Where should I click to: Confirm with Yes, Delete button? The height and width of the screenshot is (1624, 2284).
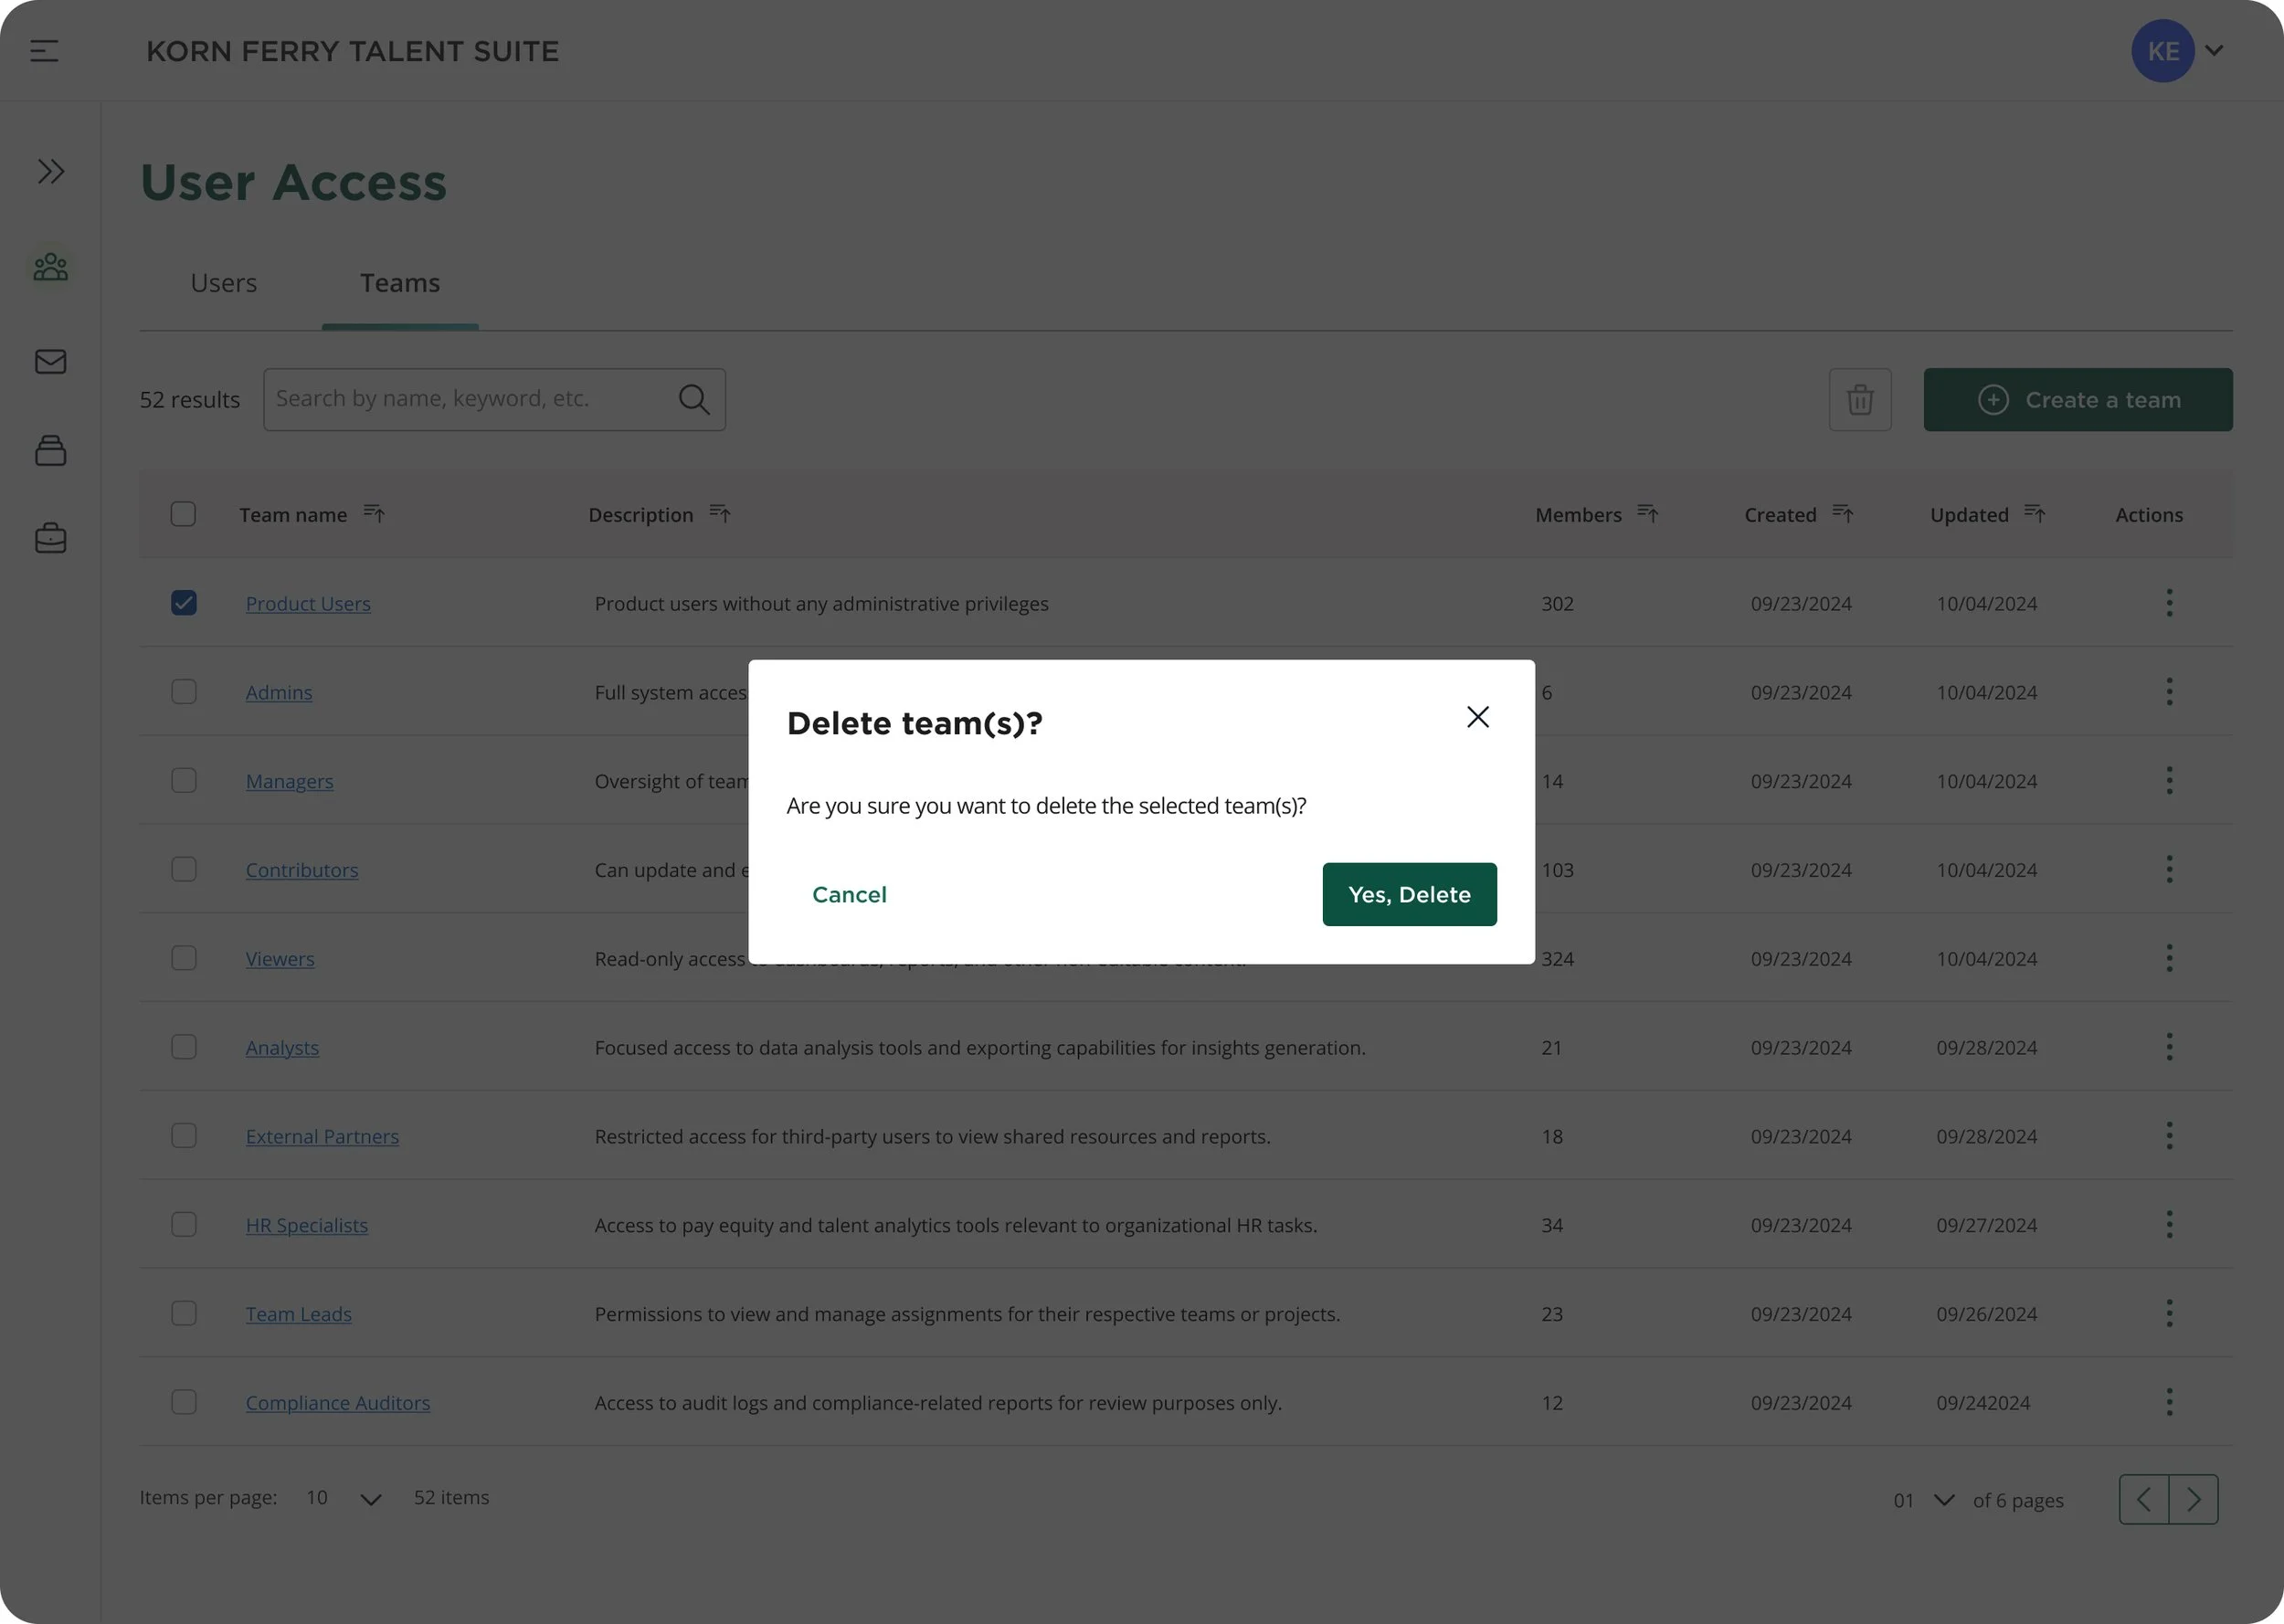coord(1408,894)
